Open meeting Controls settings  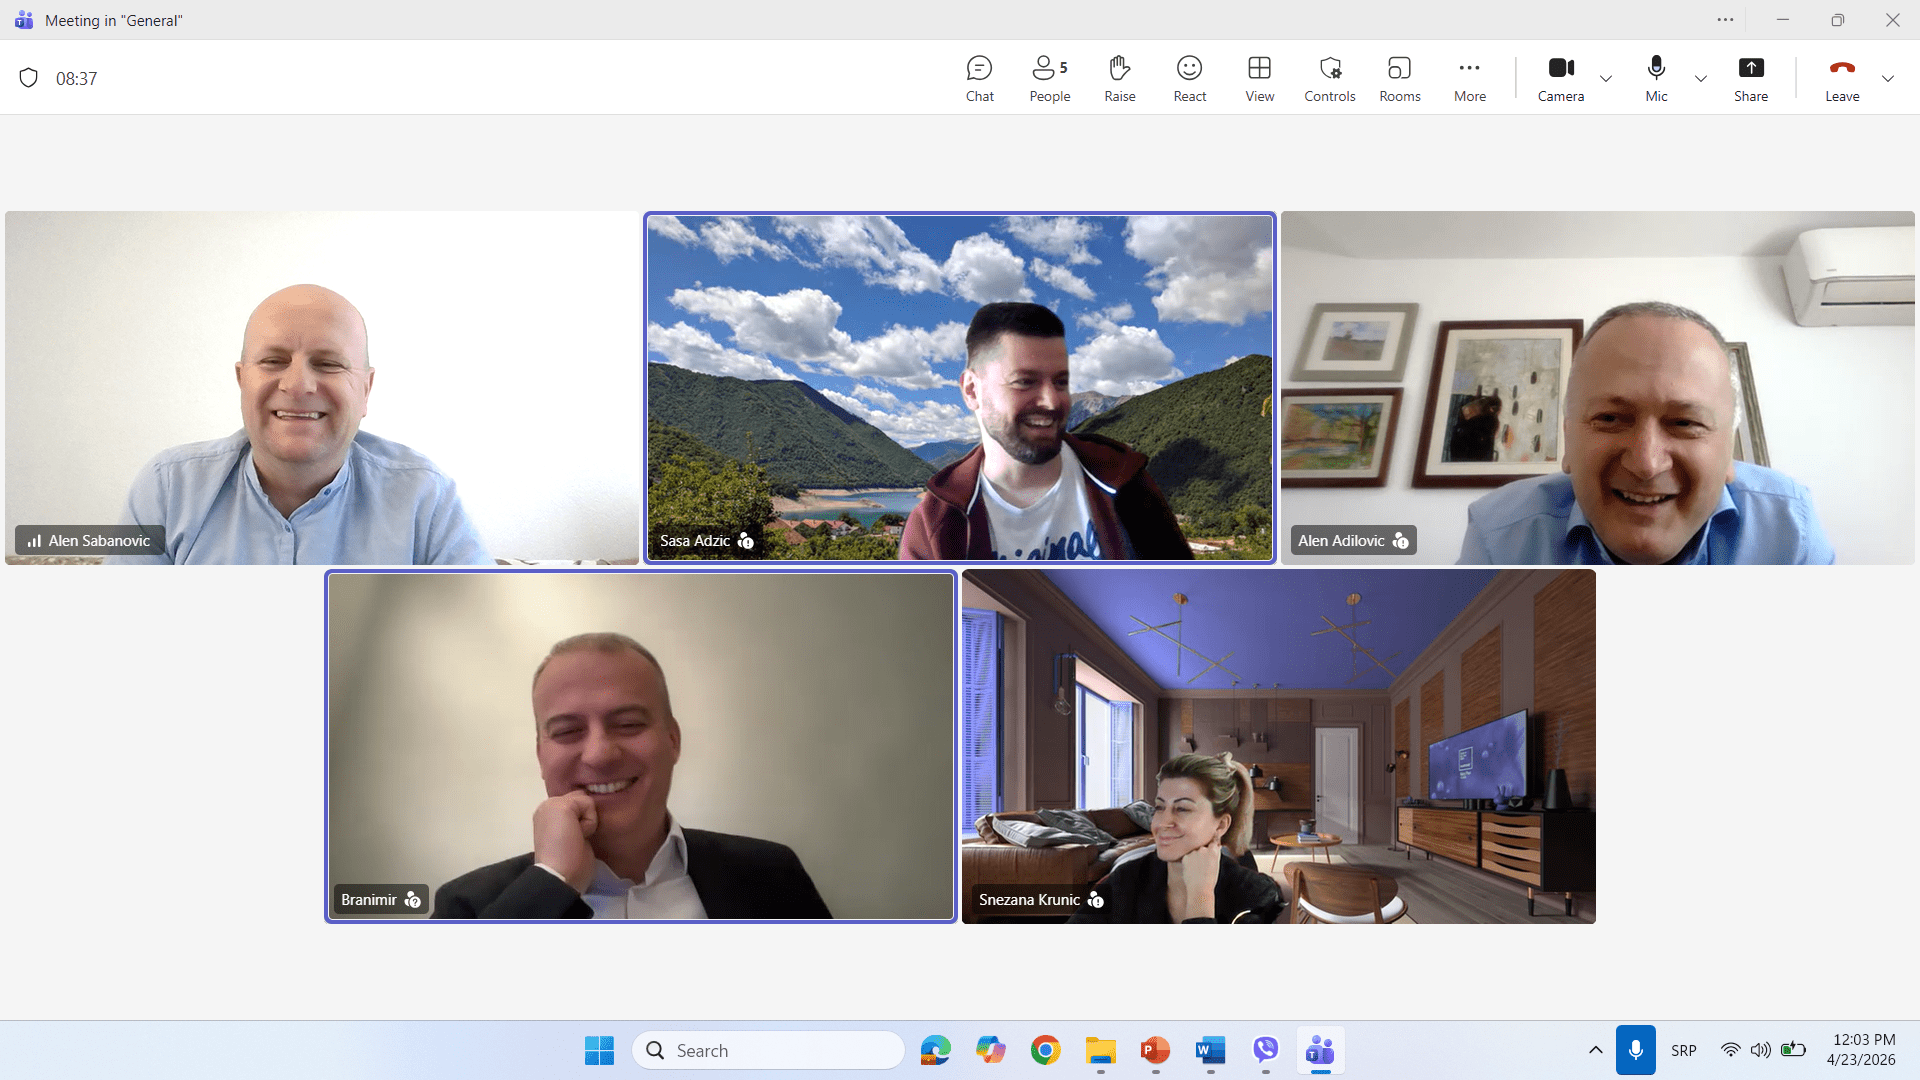(x=1329, y=79)
